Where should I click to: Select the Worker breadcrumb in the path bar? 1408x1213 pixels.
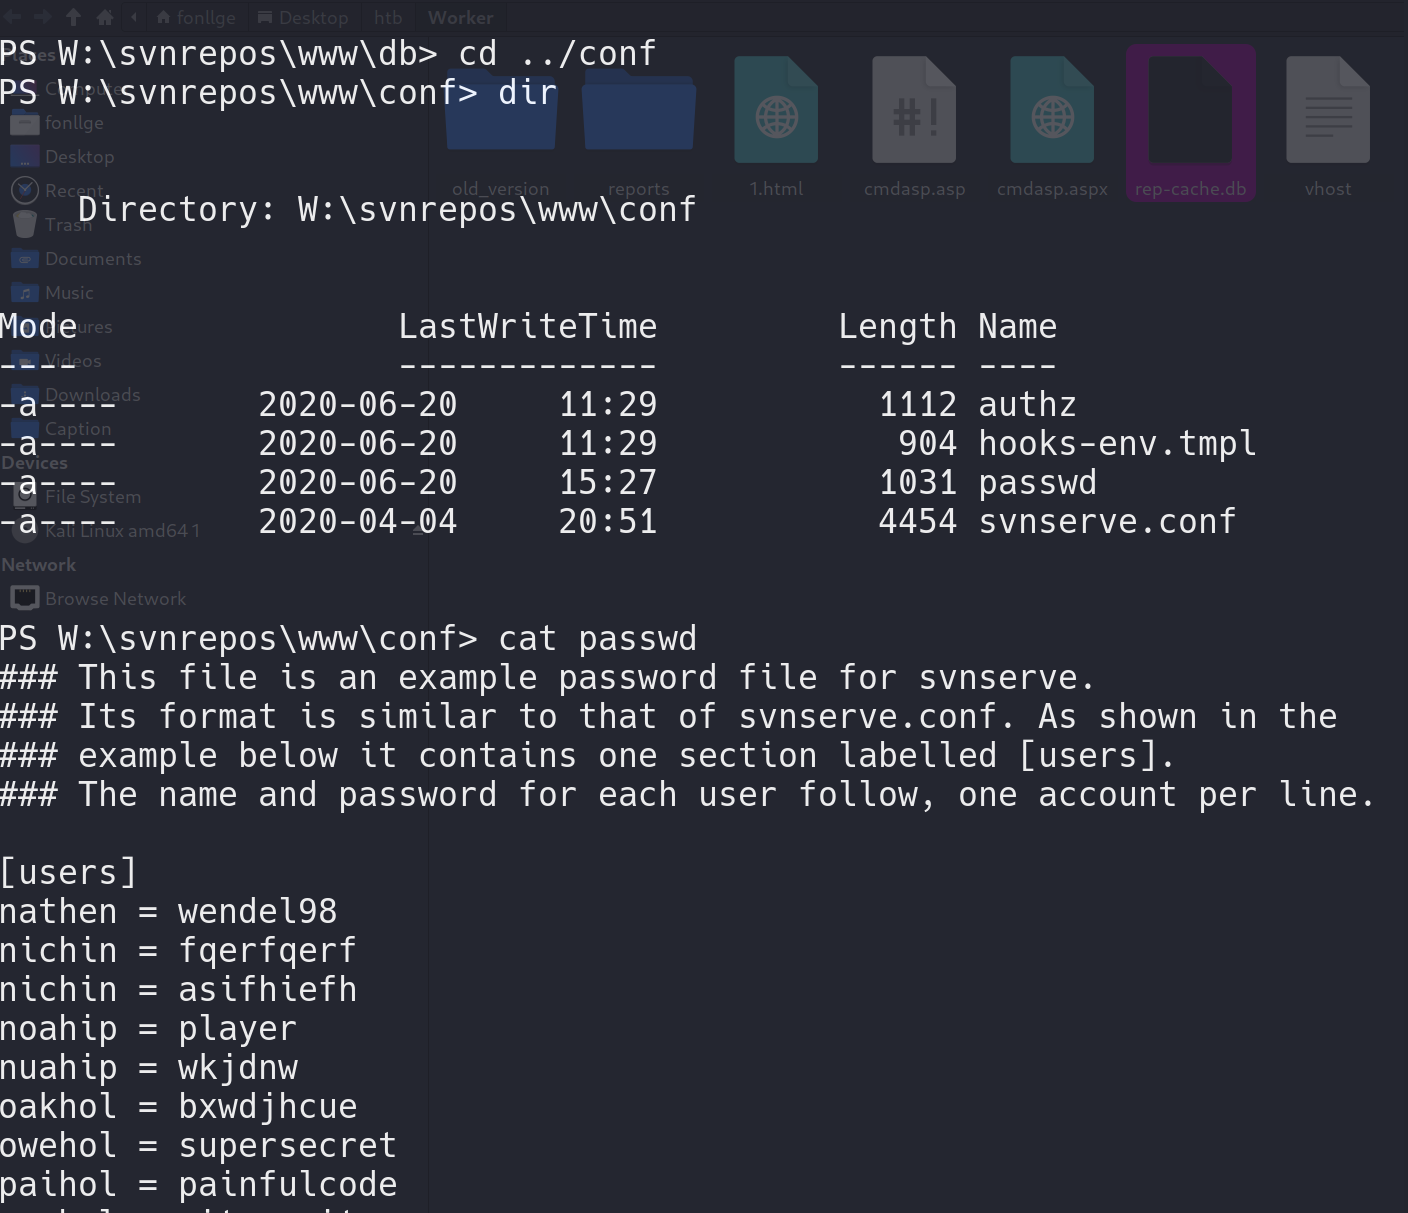click(x=461, y=17)
